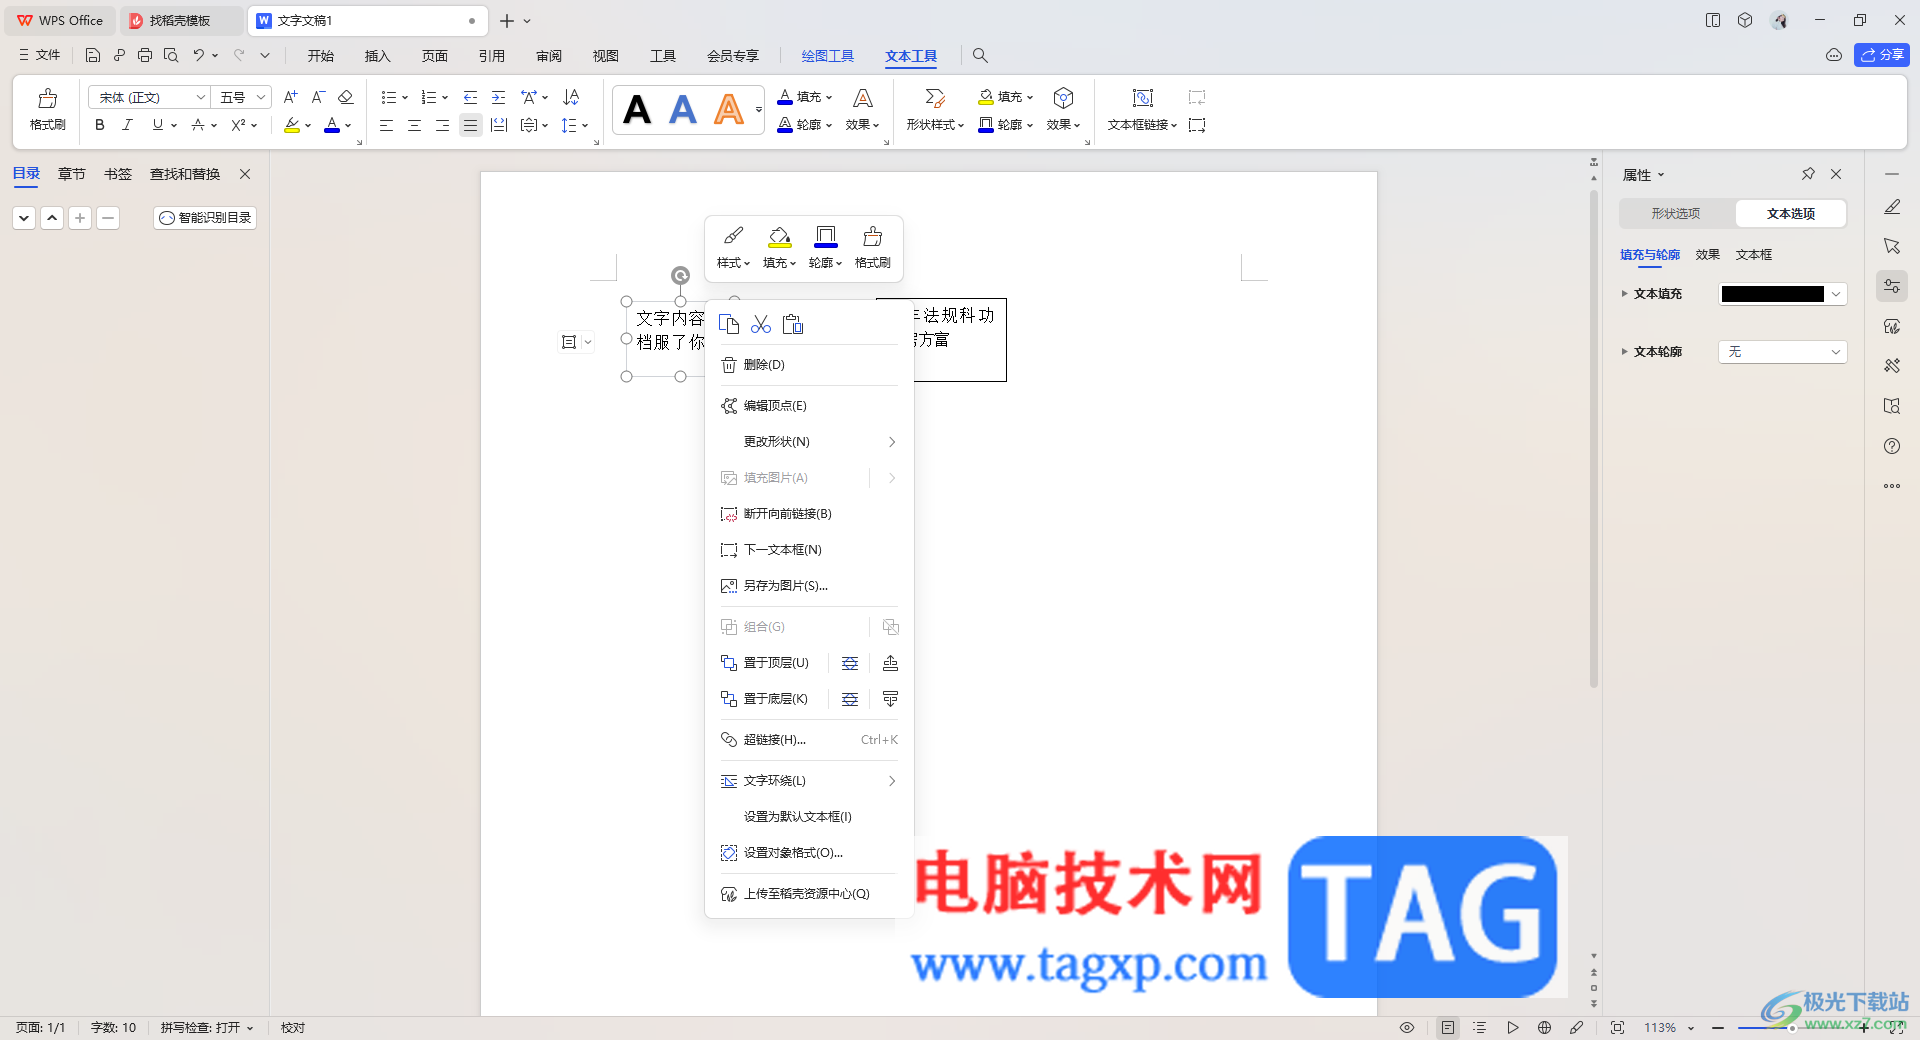Expand the 文本填充 section triangle
1920x1040 pixels.
[x=1624, y=294]
